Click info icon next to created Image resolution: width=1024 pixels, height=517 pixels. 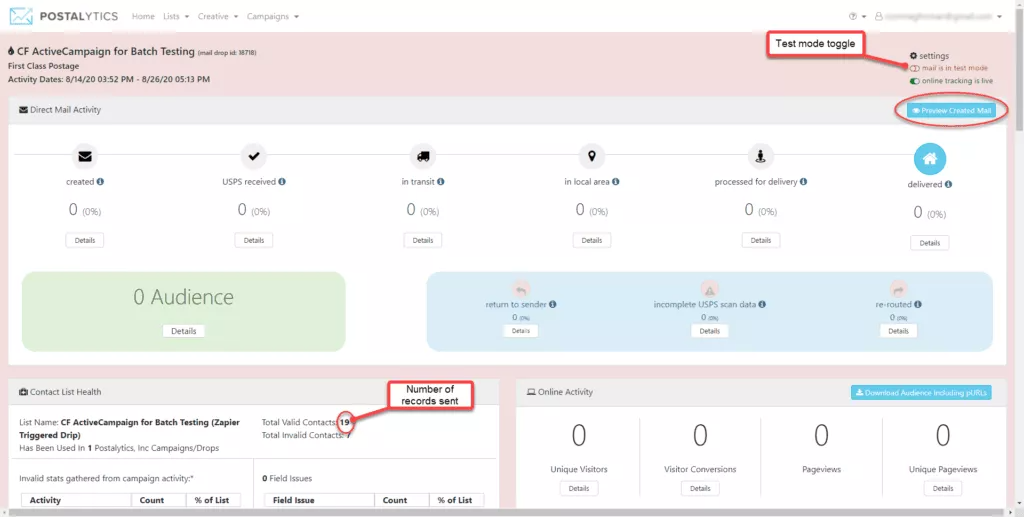[x=101, y=181]
